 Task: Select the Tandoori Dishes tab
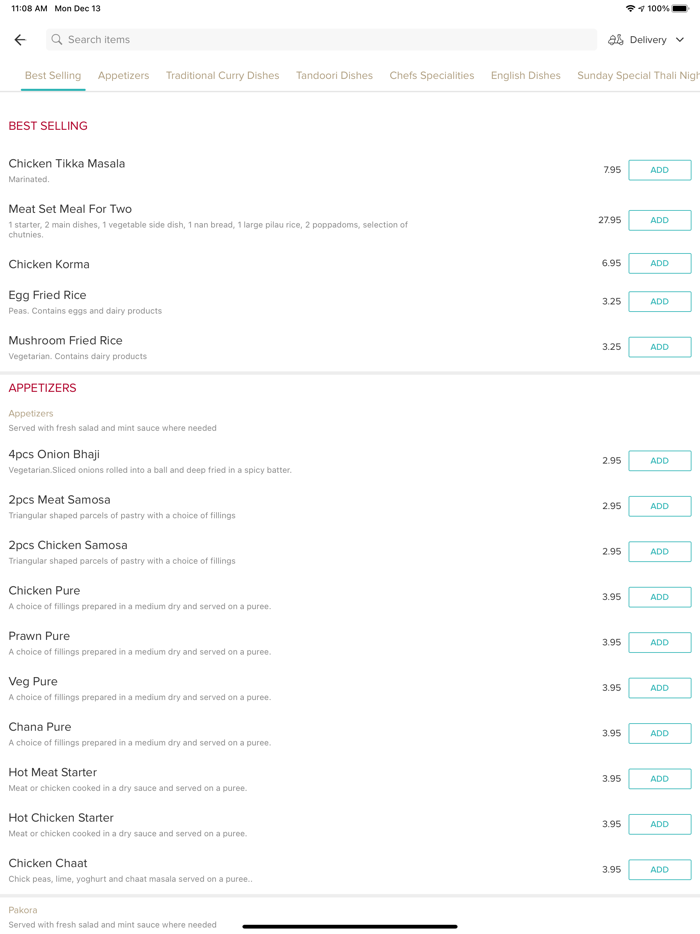334,76
